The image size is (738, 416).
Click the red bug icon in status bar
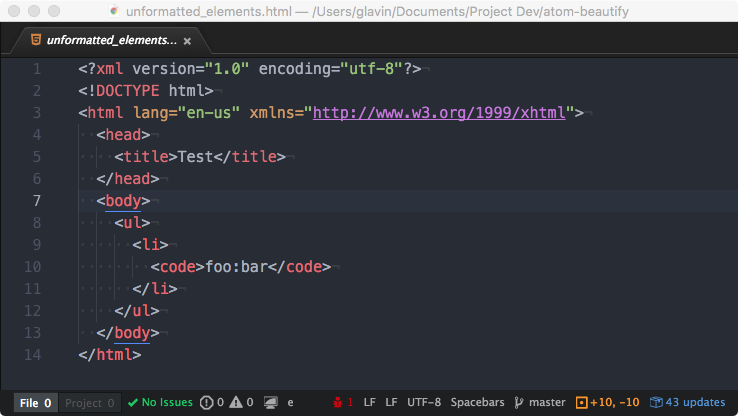click(x=337, y=402)
